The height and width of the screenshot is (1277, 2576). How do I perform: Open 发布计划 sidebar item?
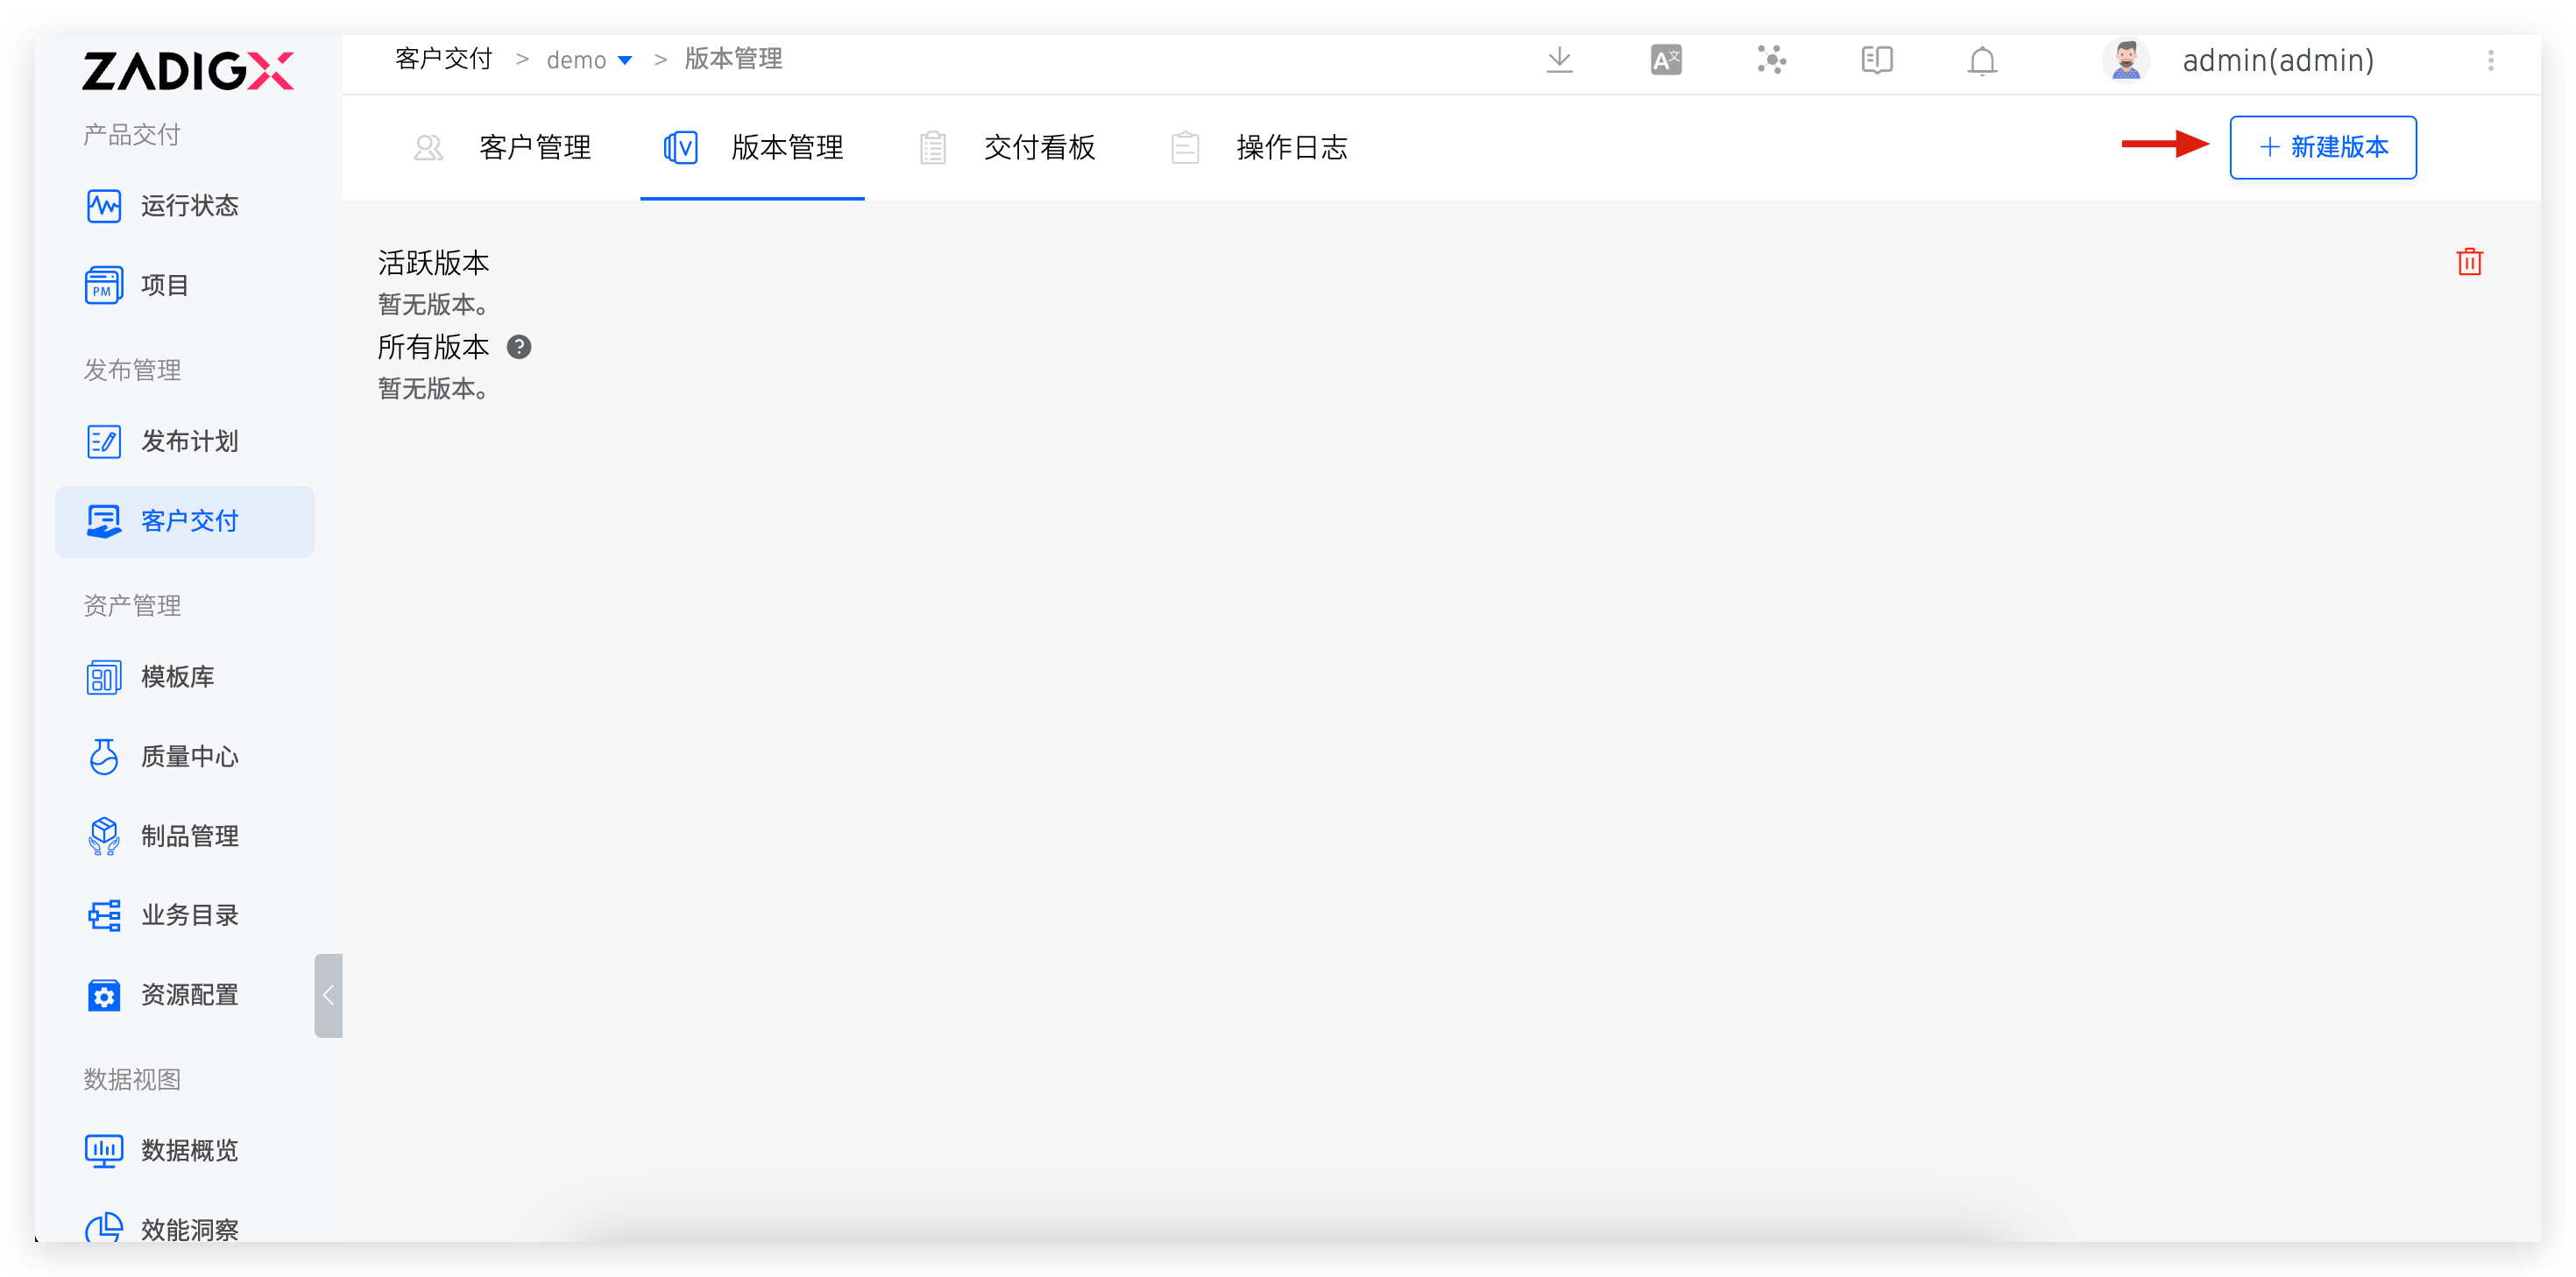(x=188, y=441)
